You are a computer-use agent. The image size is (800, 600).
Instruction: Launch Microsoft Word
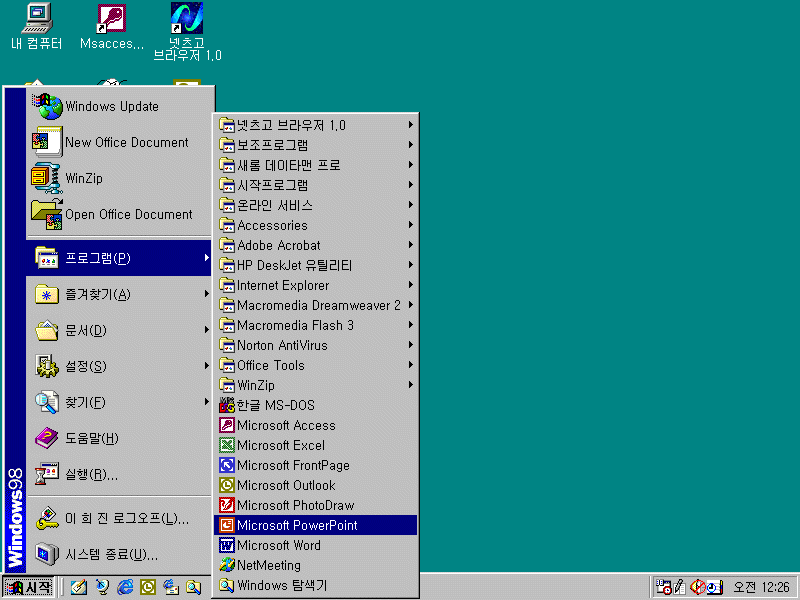pyautogui.click(x=316, y=545)
